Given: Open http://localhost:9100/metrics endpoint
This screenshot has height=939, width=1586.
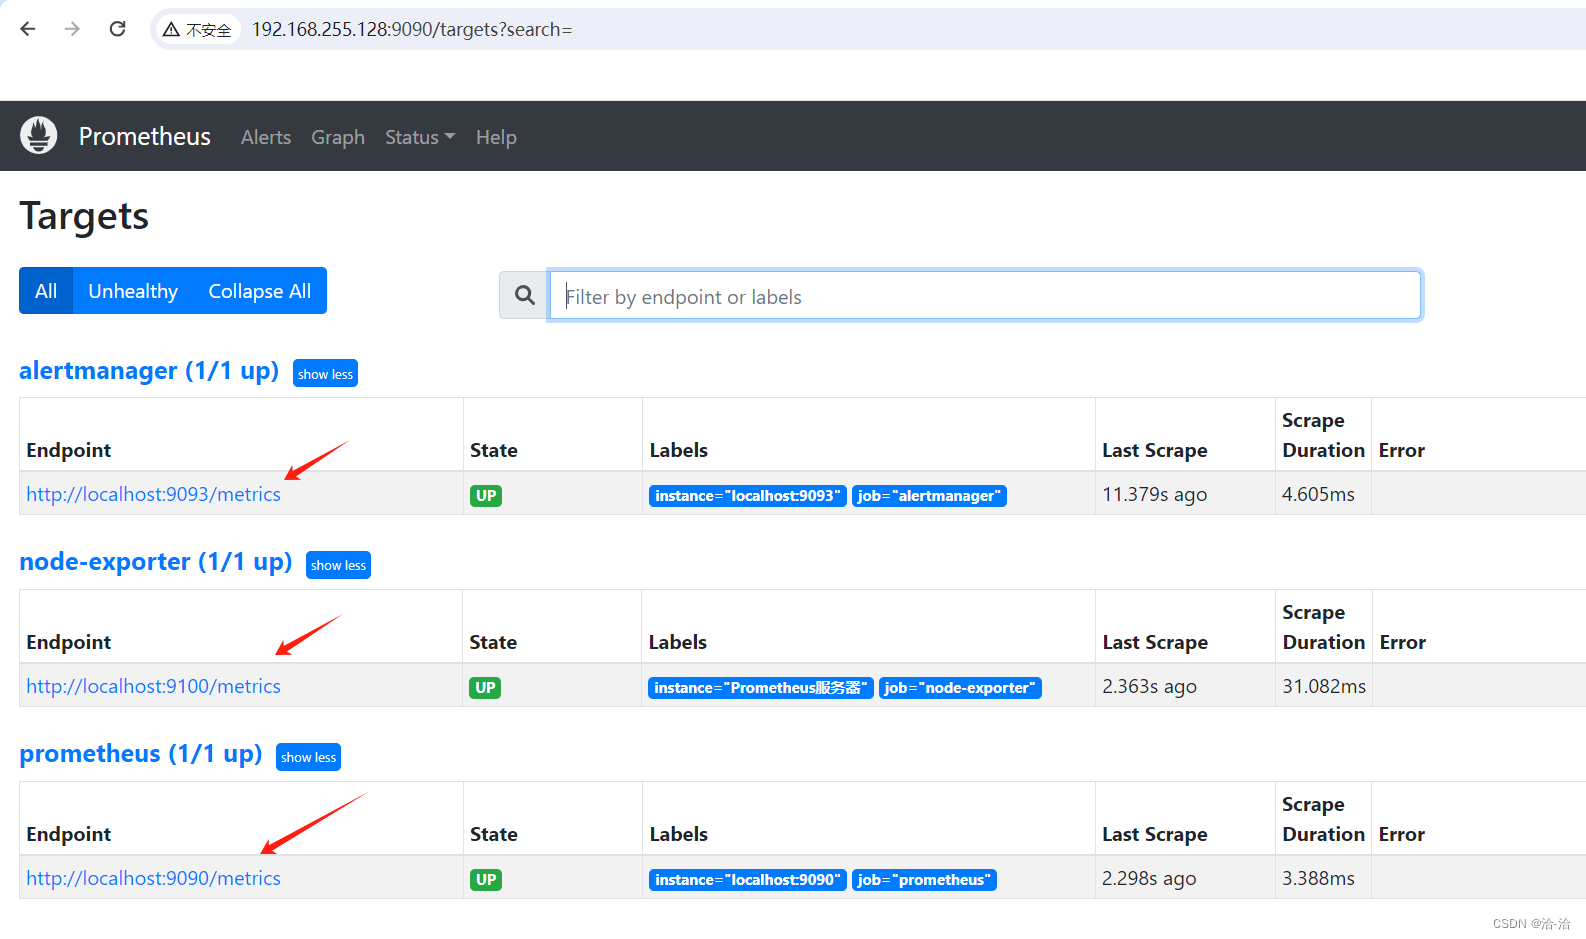Looking at the screenshot, I should [154, 686].
